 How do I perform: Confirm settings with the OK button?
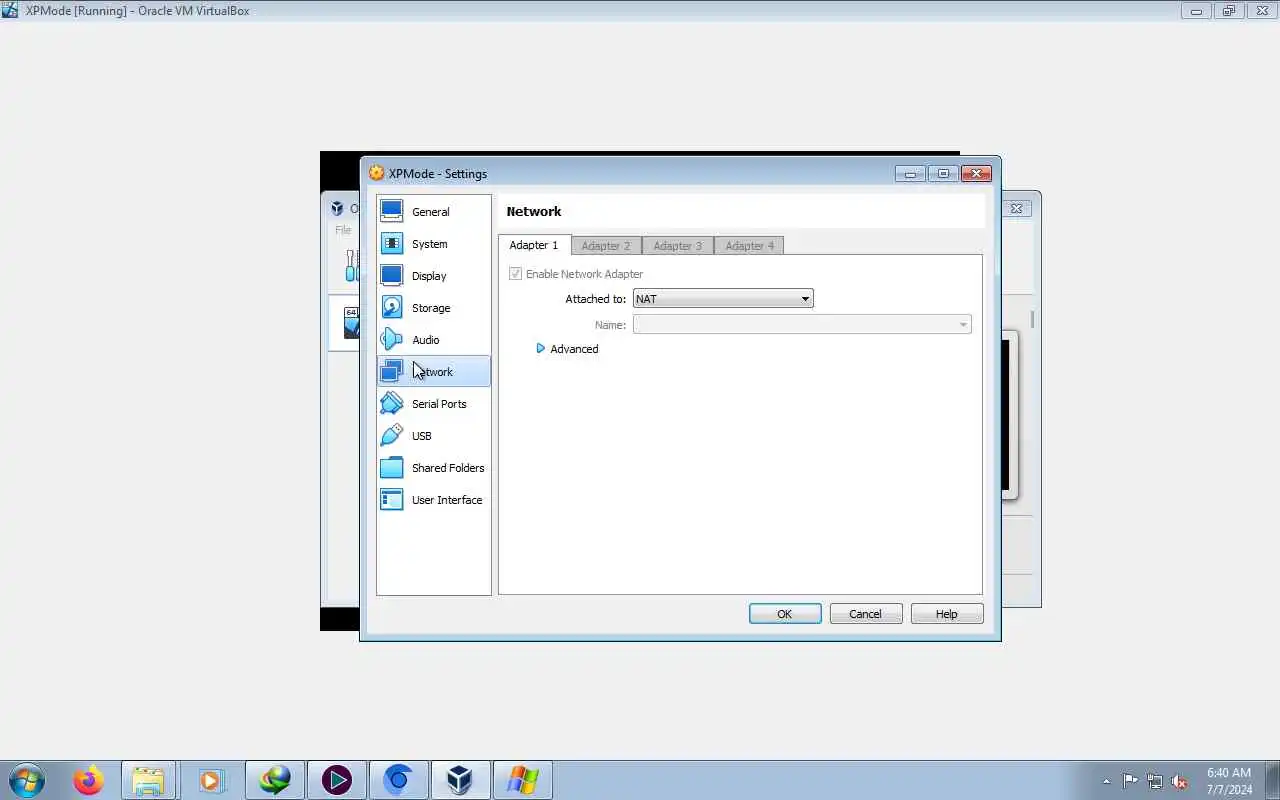785,614
